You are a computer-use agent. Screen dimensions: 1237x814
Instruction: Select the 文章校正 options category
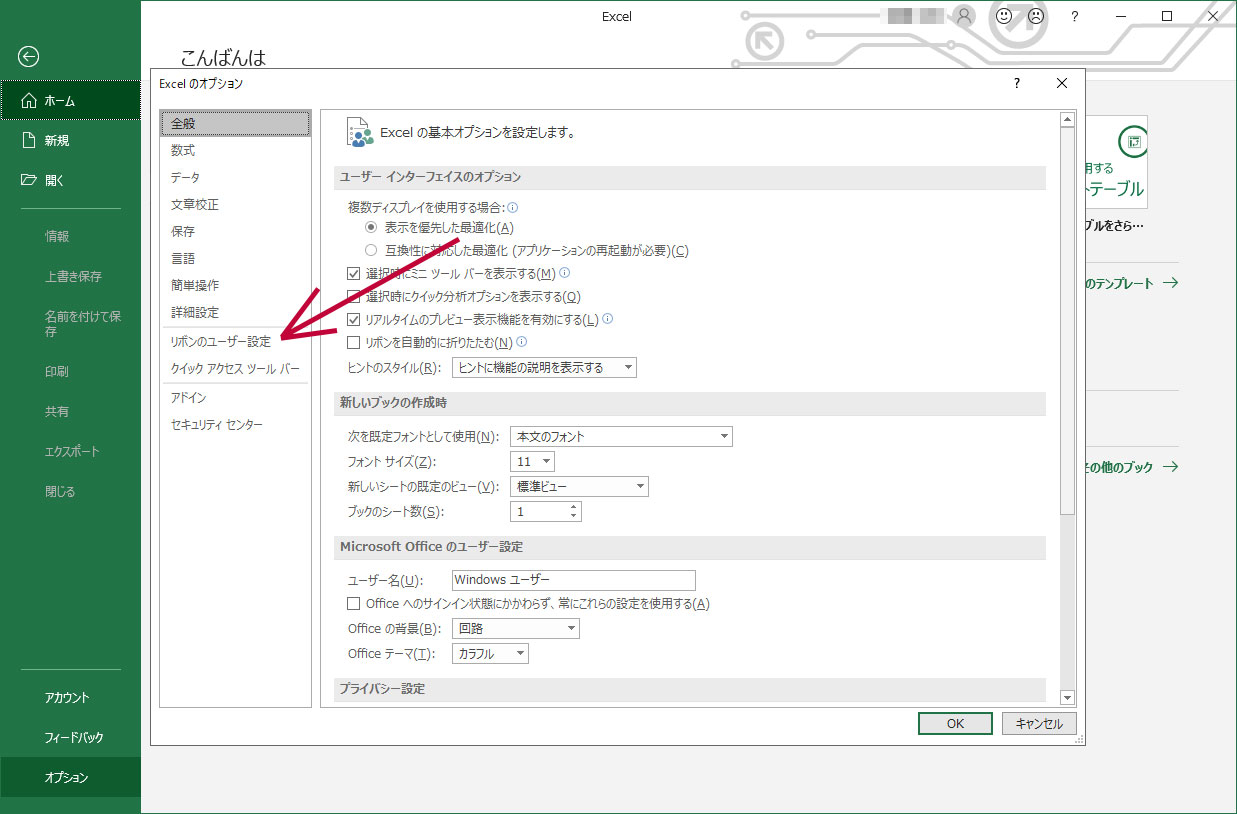coord(235,205)
